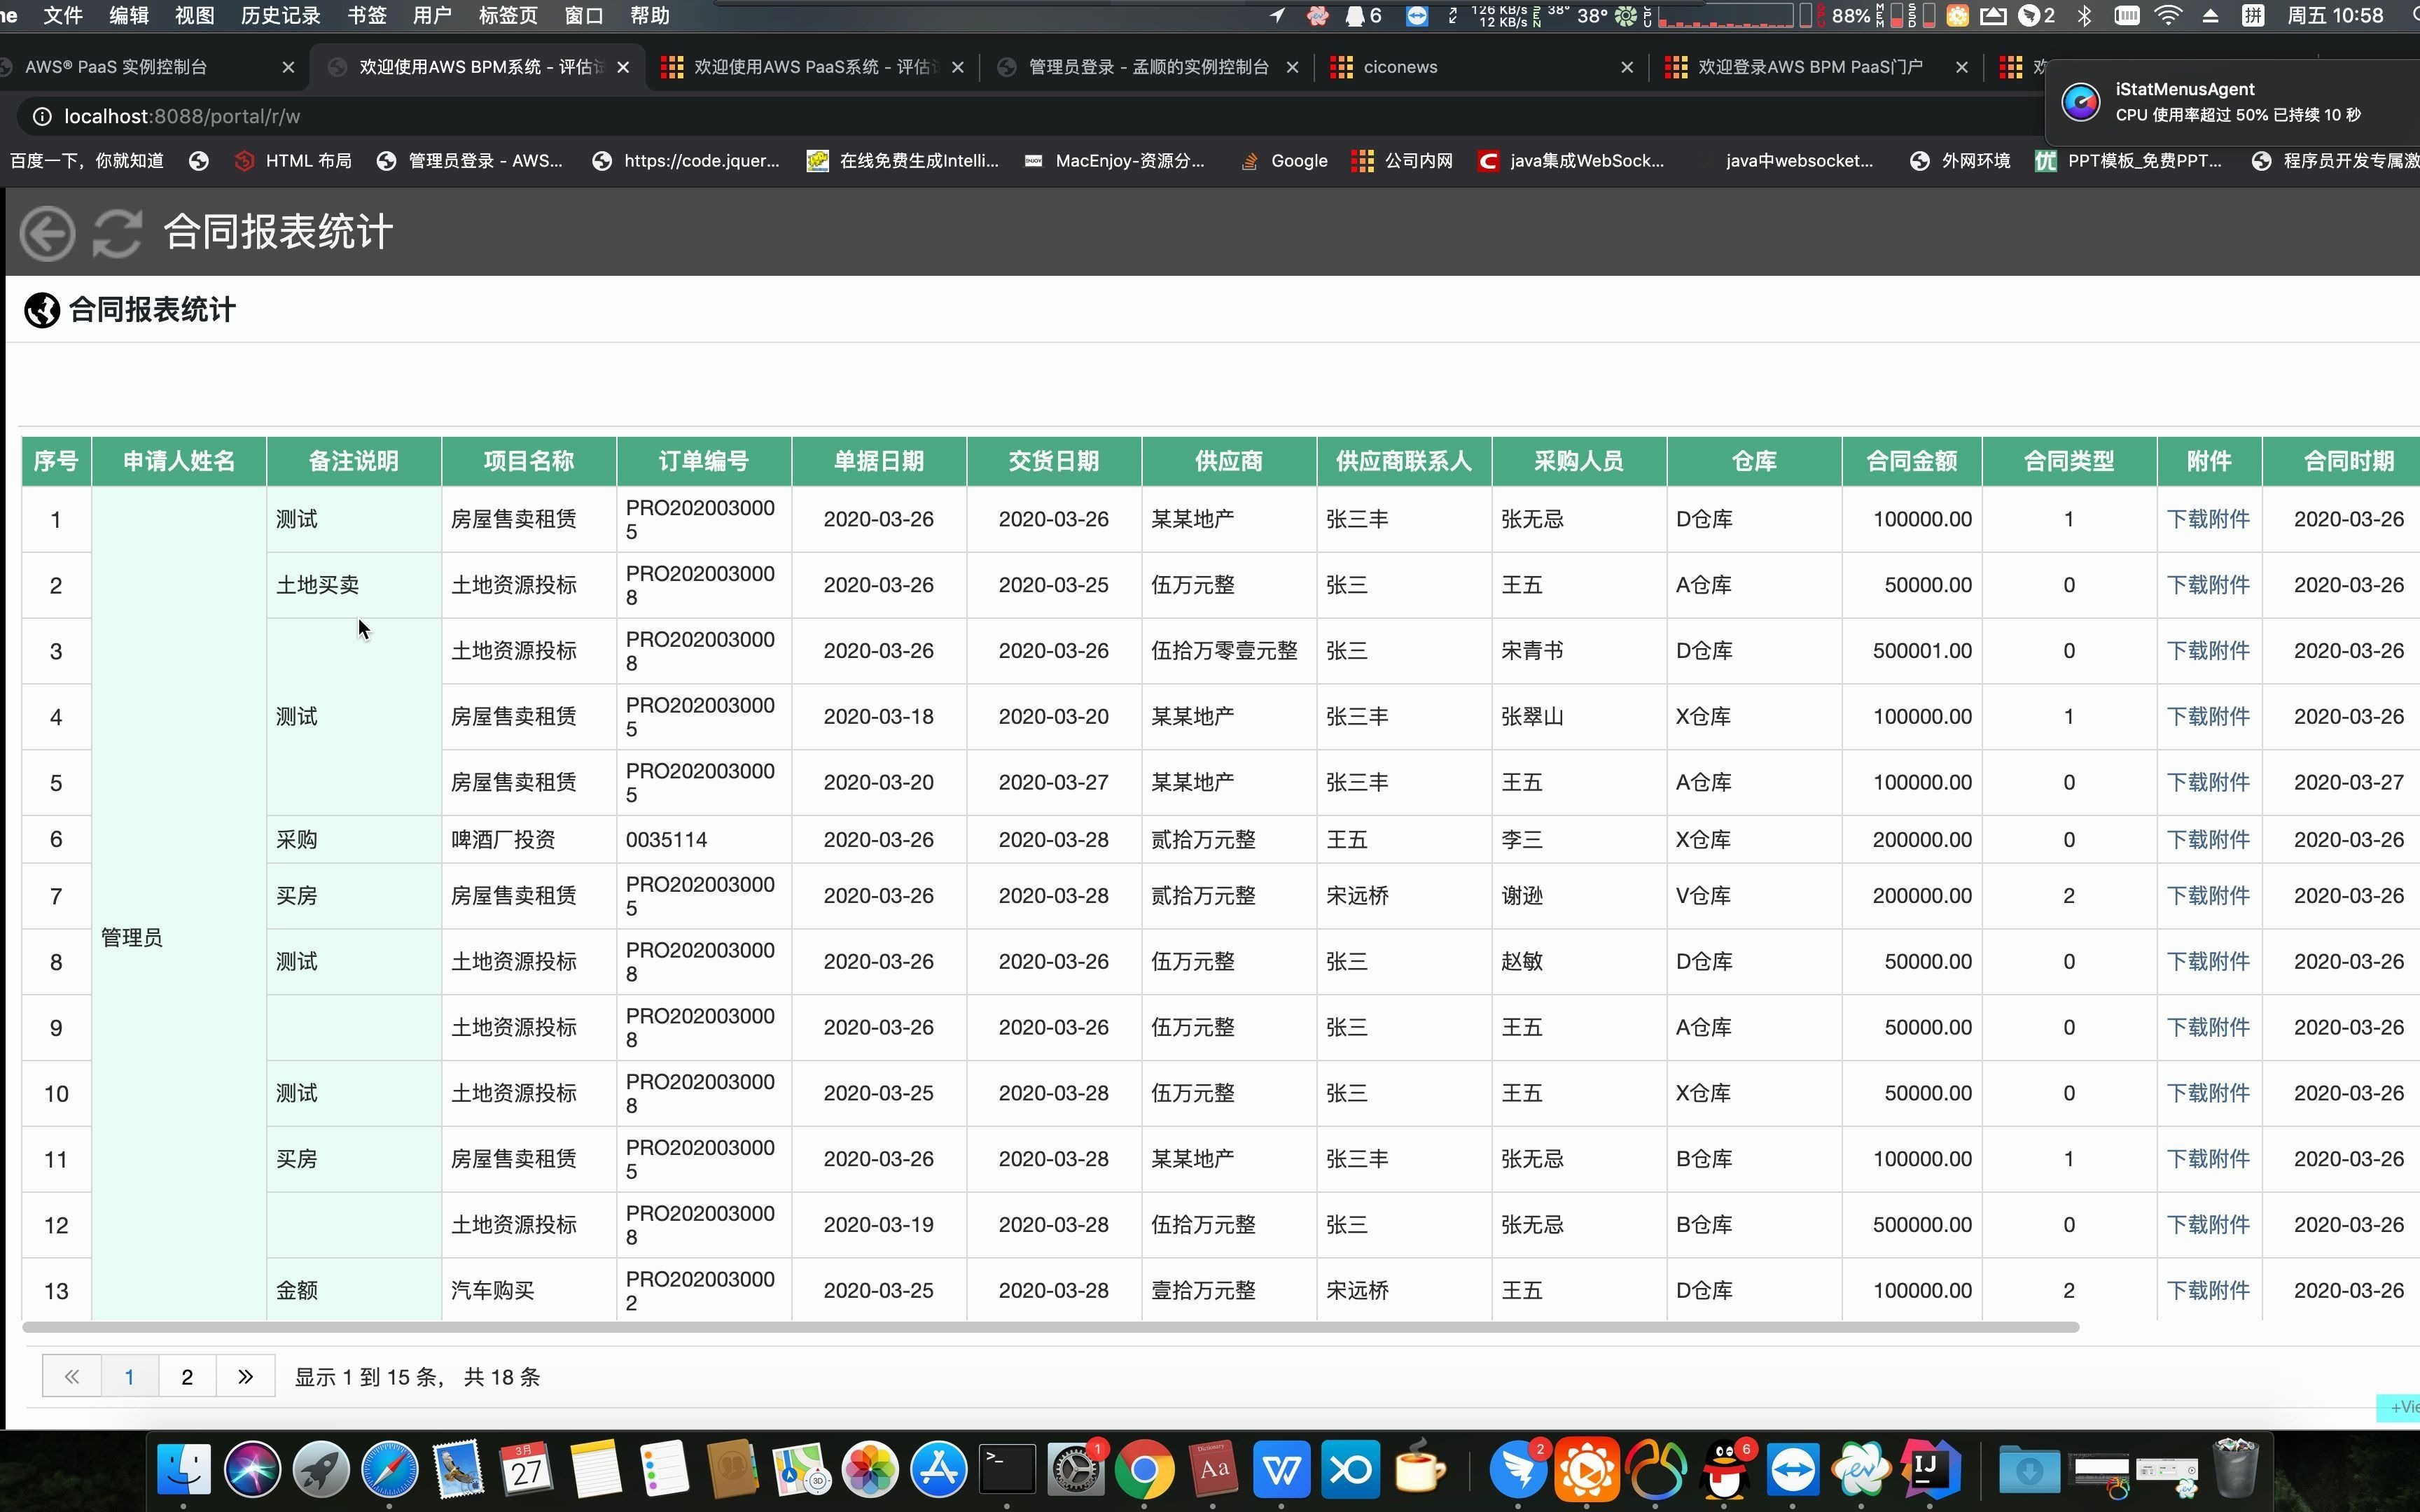Click the Wi-Fi icon in menu bar
The width and height of the screenshot is (2420, 1512).
[2168, 16]
